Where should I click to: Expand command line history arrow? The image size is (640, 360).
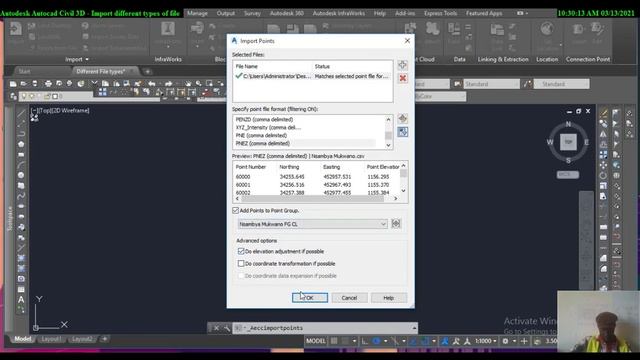click(414, 328)
